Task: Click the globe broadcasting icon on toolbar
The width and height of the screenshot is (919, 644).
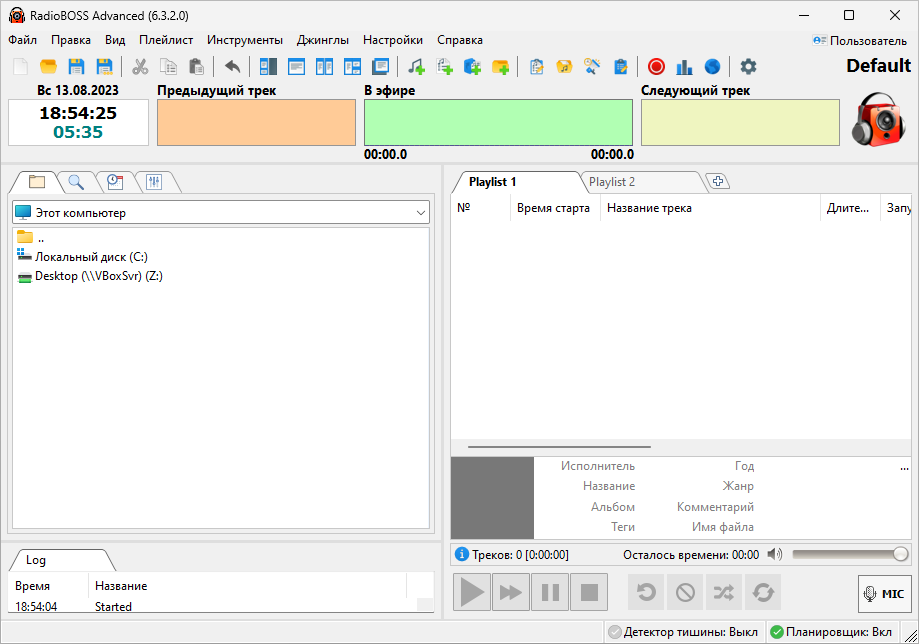Action: pyautogui.click(x=711, y=66)
